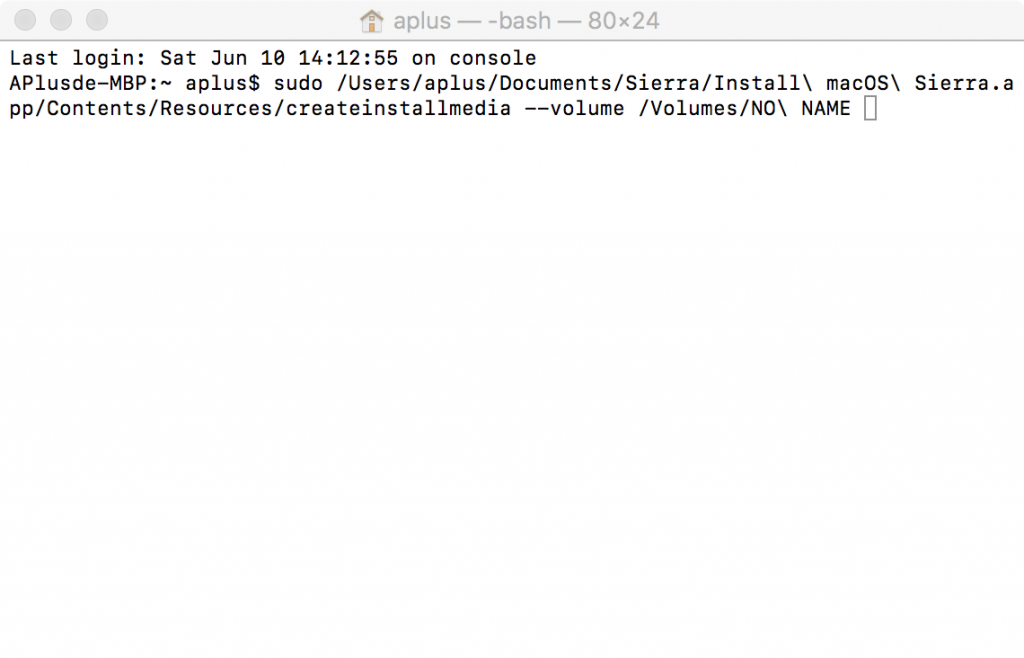Screen dimensions: 1024x658
Task: Click the minimize window button
Action: click(61, 20)
